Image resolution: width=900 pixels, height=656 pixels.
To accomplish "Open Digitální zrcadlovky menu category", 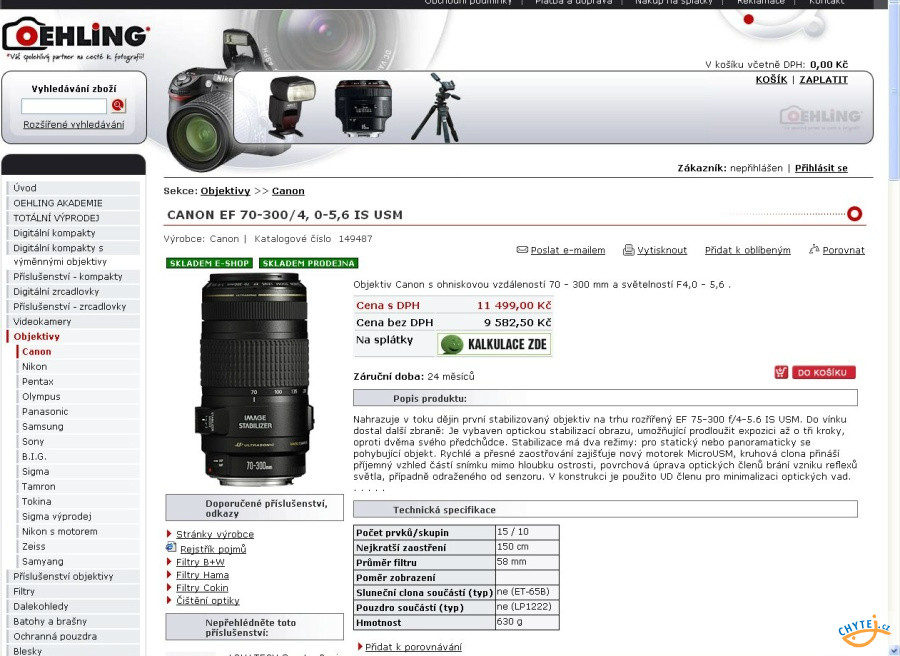I will click(x=56, y=292).
